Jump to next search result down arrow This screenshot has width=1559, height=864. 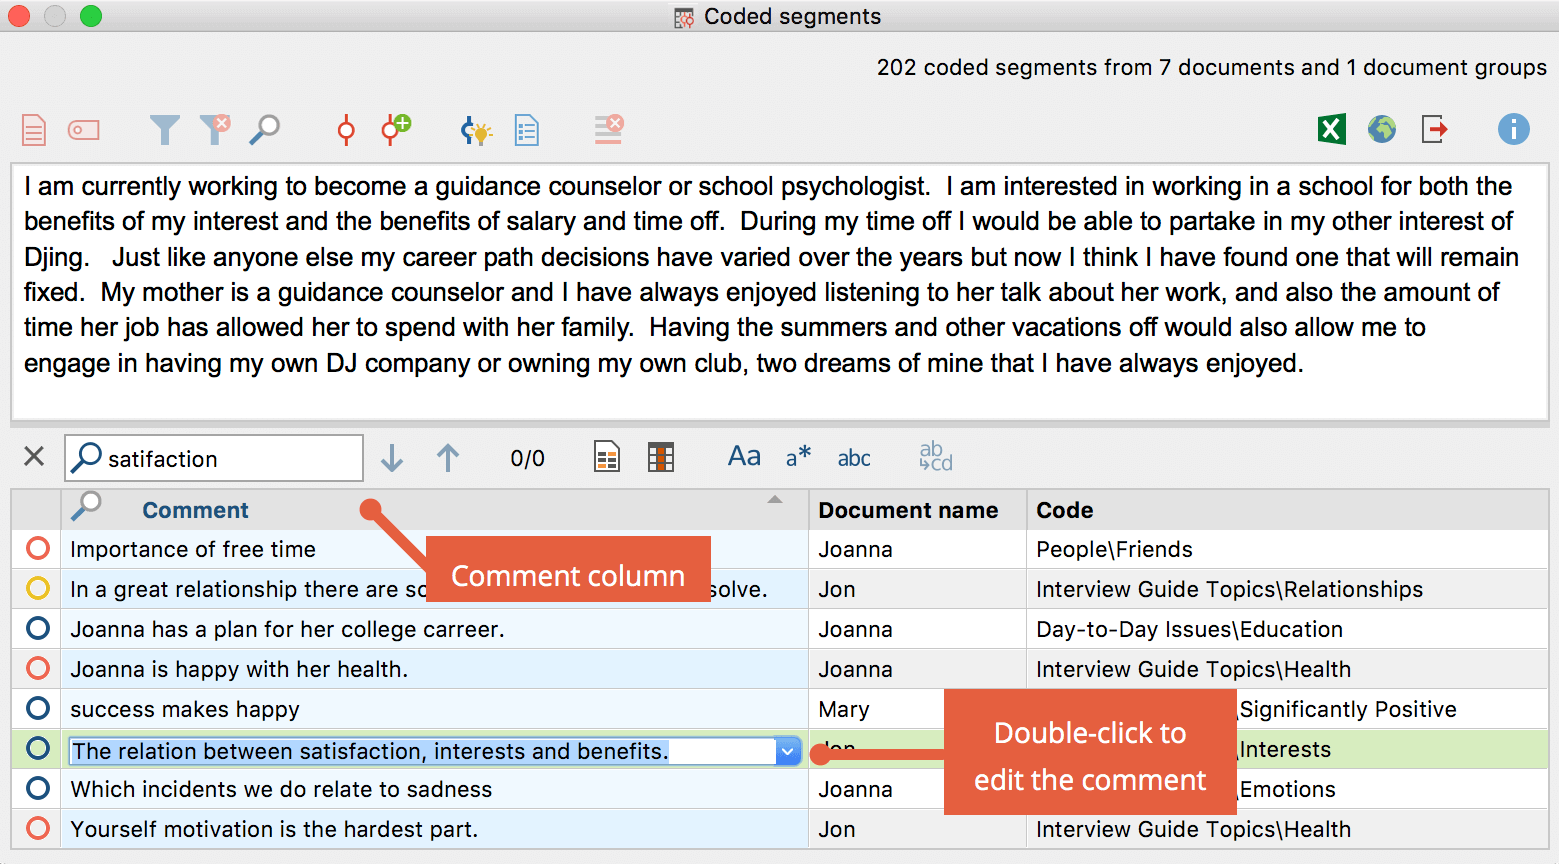click(x=392, y=458)
